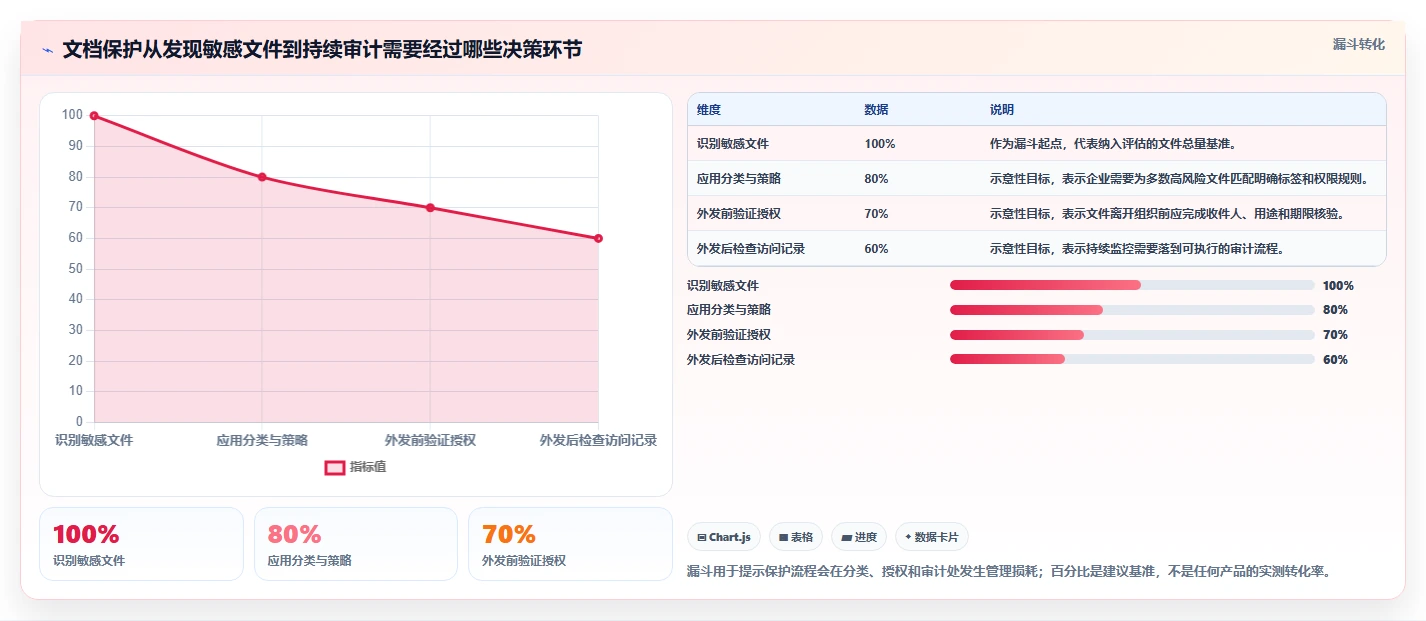Click the 60% label beside last progress bar
Viewport: 1426px width, 621px height.
(x=1335, y=360)
